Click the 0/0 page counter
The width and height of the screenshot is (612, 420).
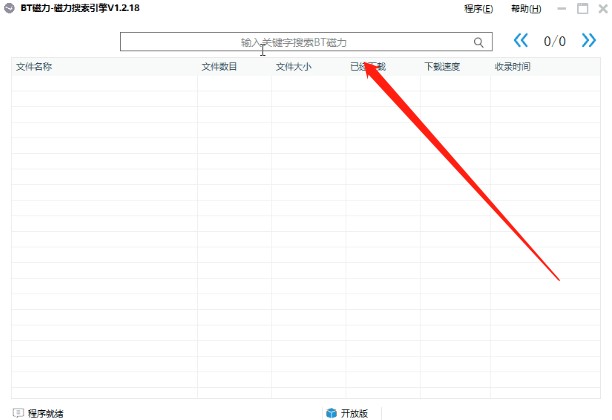[555, 41]
